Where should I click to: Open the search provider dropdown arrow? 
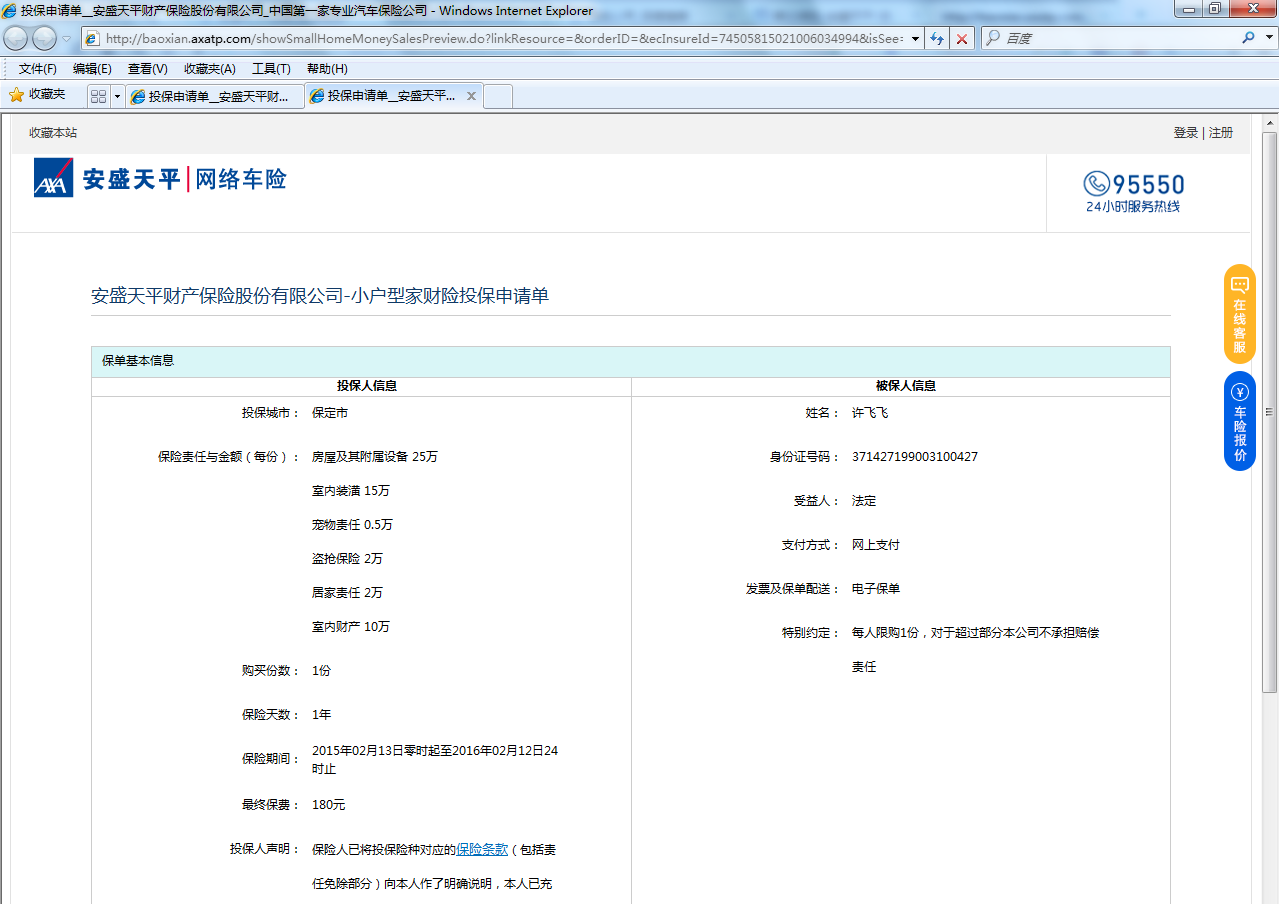tap(1267, 38)
